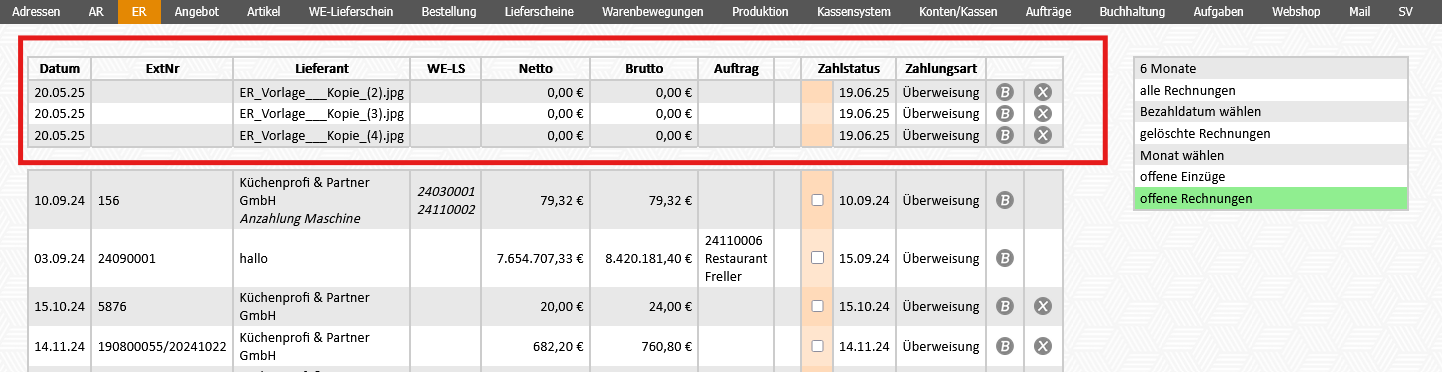Switch to the Kassensystem tab
Viewport: 1442px width, 372px height.
853,12
